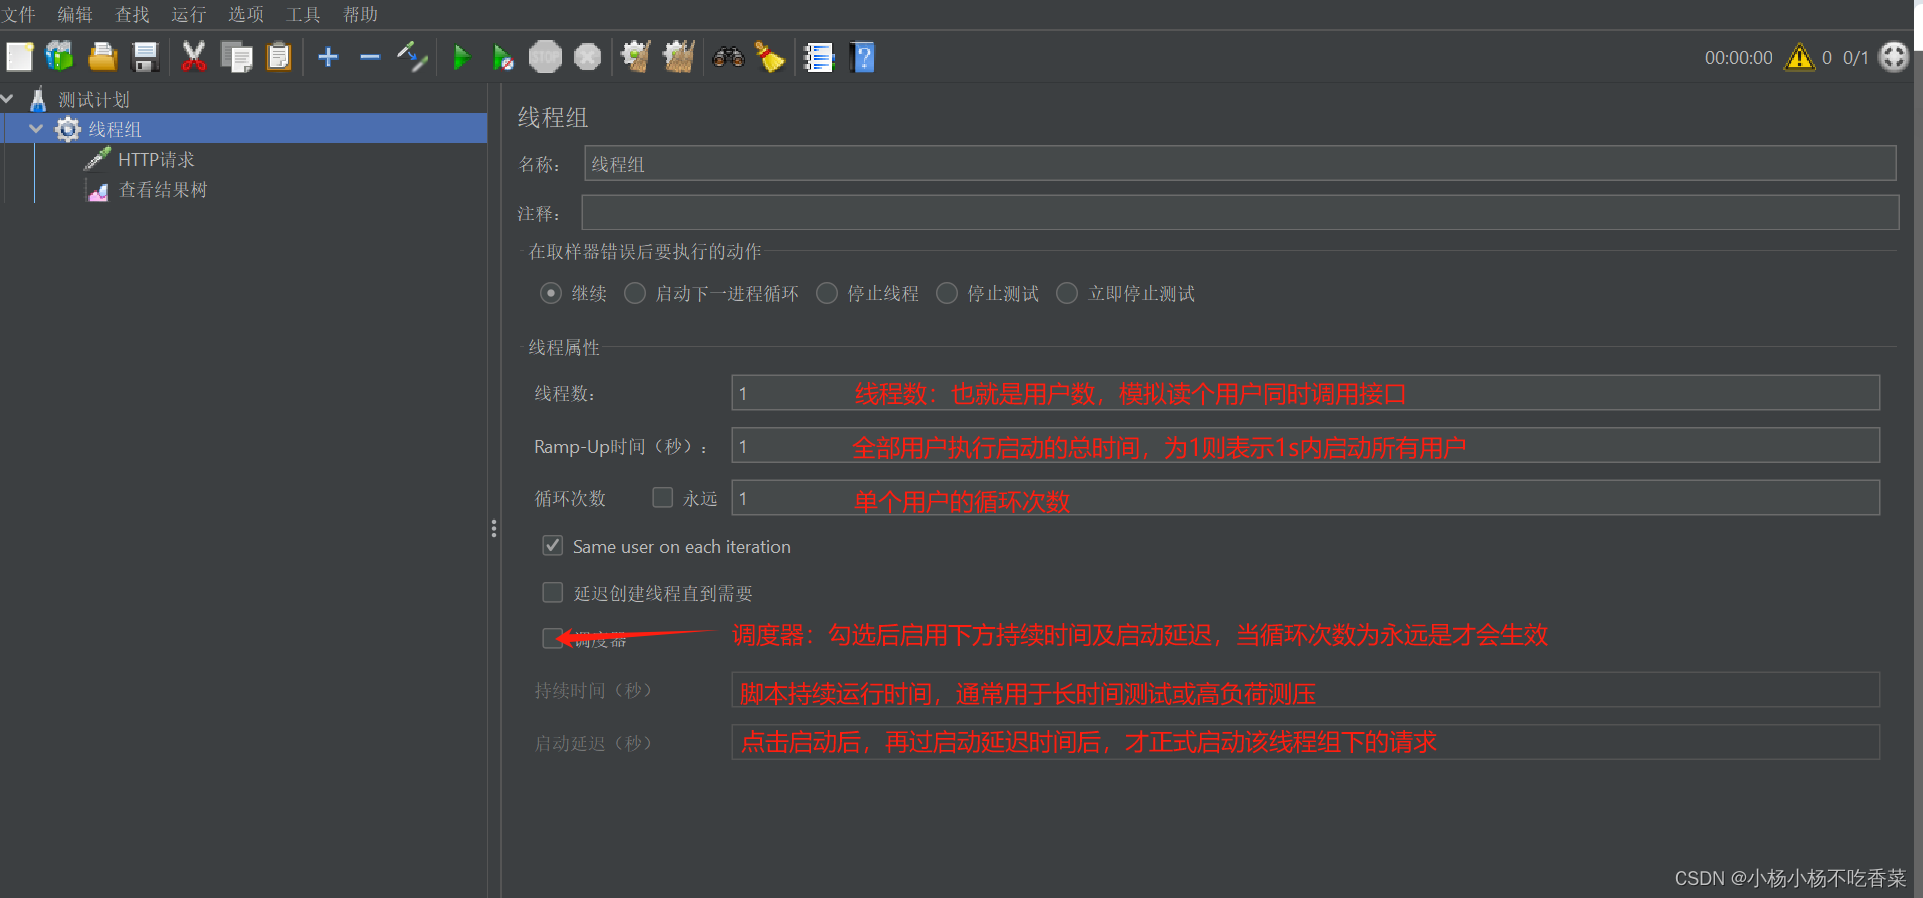Paste element with clipboard icon
Viewport: 1923px width, 898px height.
pos(279,57)
